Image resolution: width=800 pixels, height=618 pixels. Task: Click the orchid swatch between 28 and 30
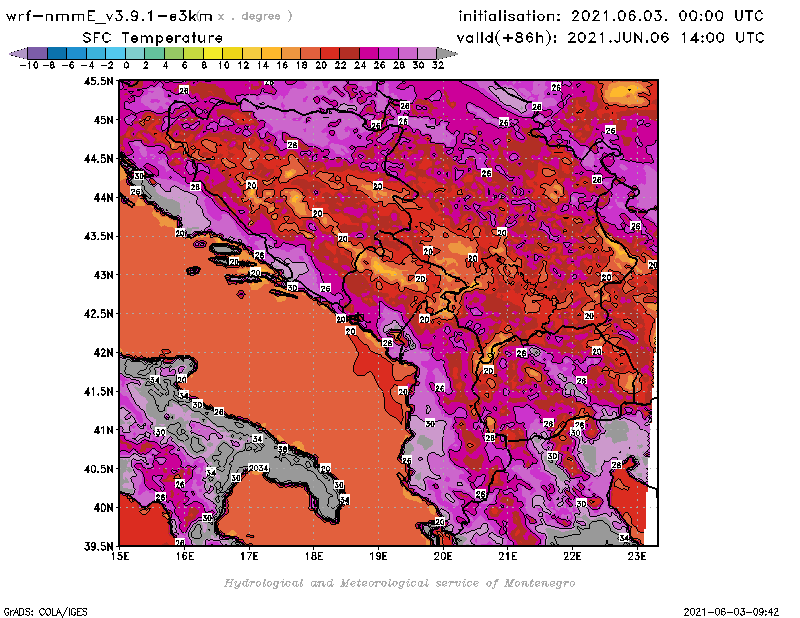(x=407, y=53)
